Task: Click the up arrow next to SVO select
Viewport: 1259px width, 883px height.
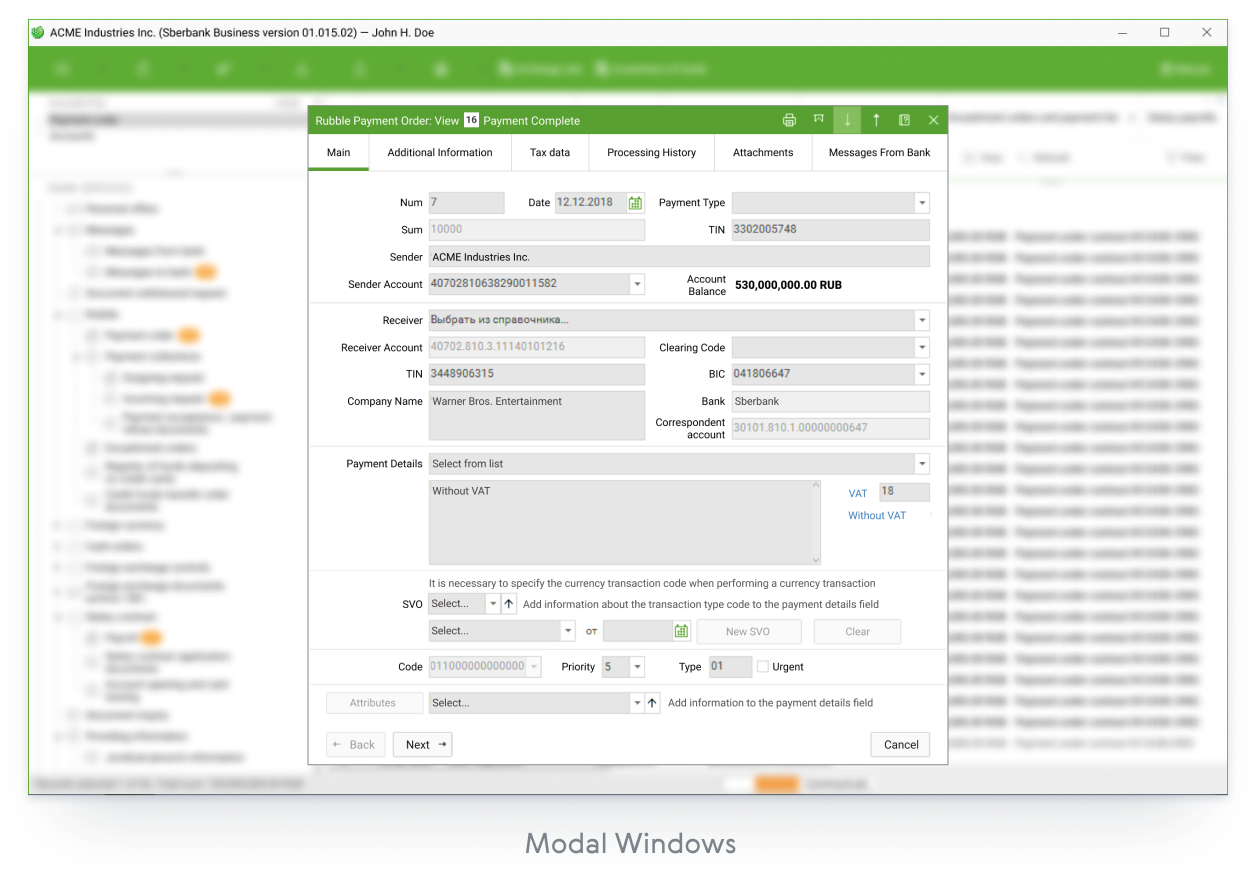Action: (x=509, y=604)
